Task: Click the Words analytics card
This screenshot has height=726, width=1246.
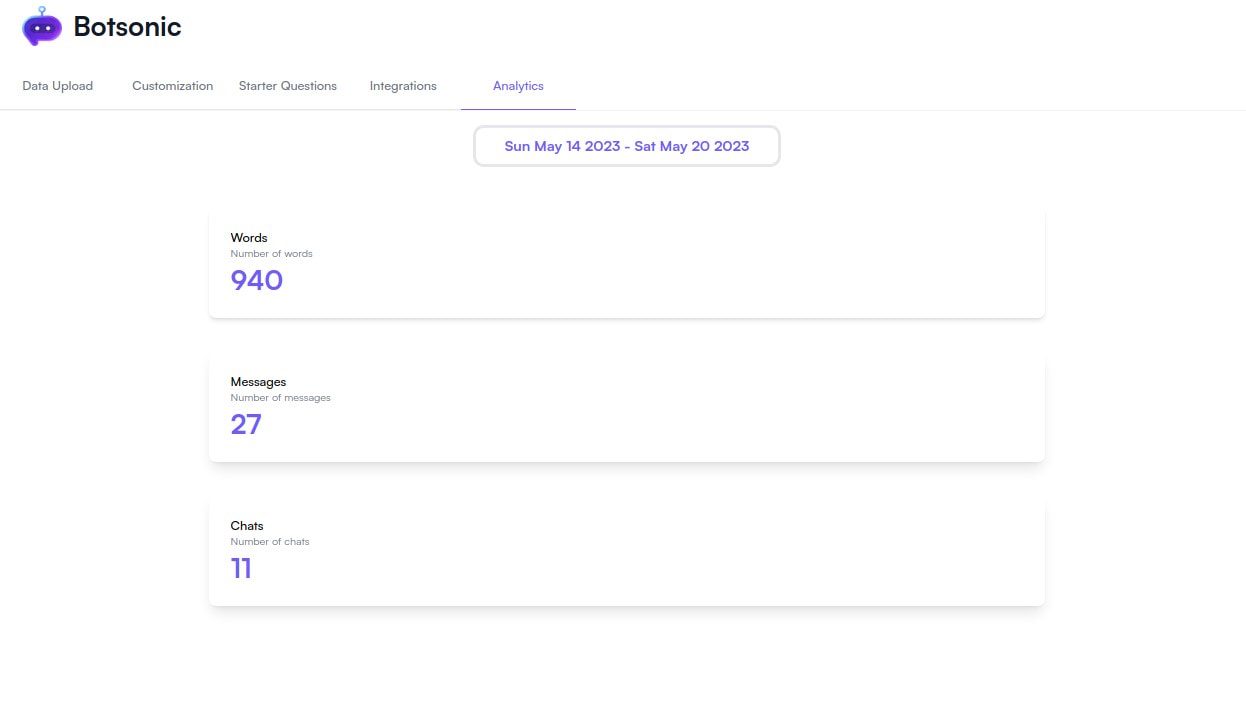Action: 626,262
